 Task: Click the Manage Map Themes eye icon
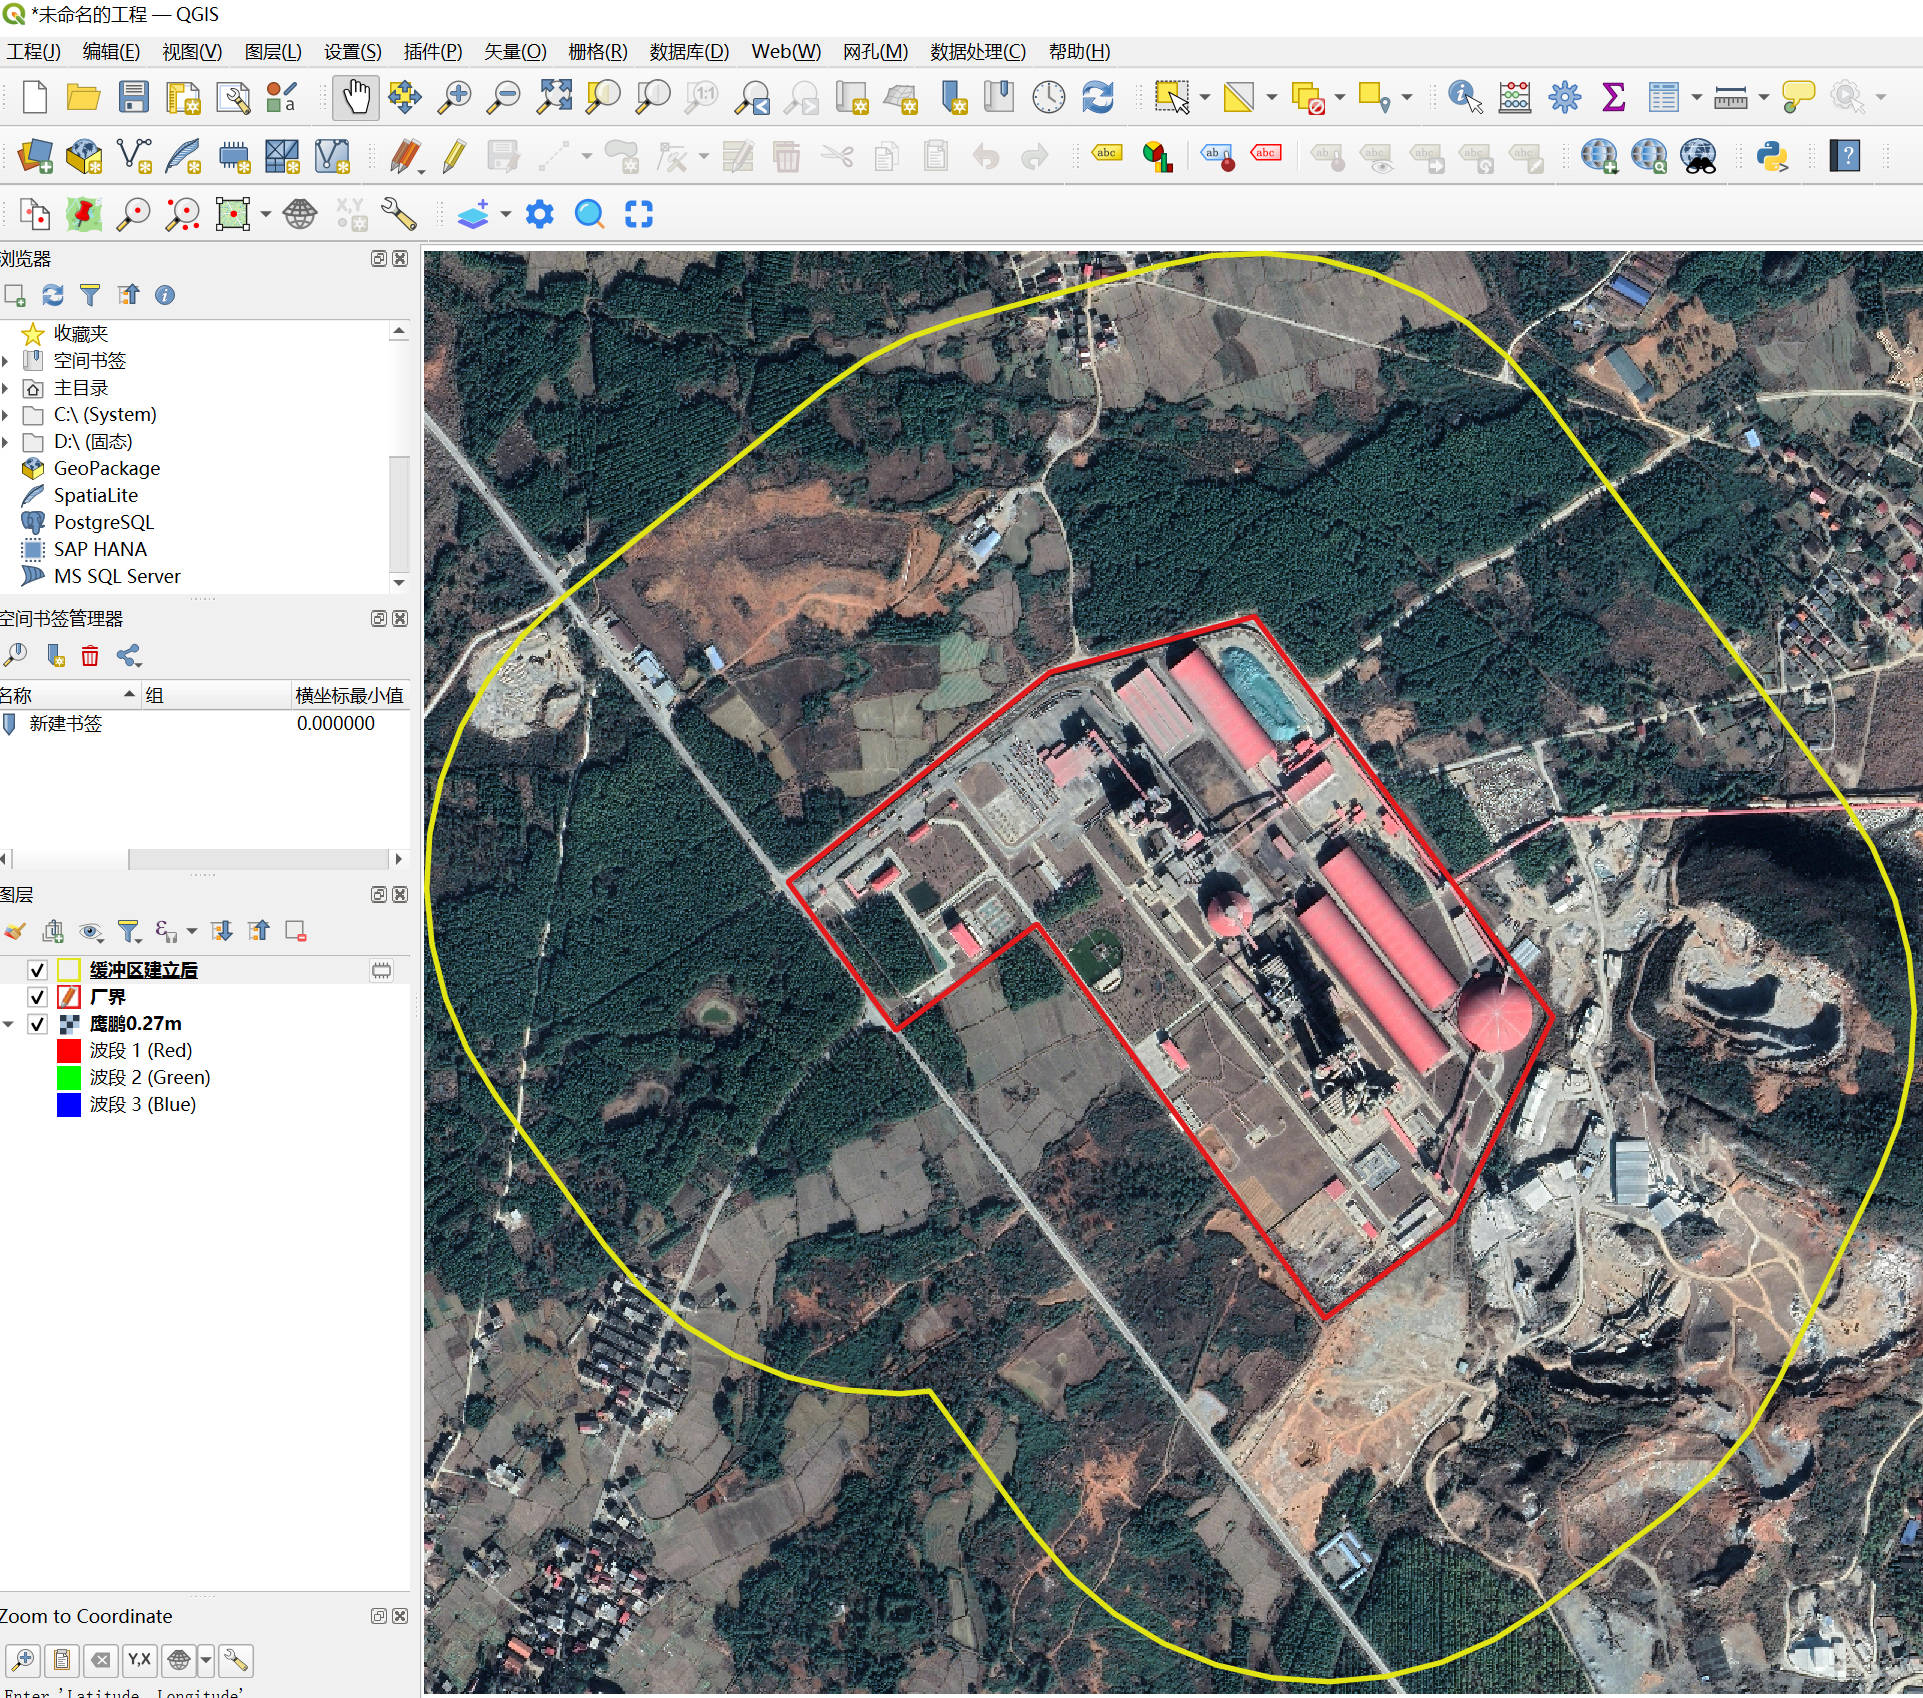coord(91,932)
